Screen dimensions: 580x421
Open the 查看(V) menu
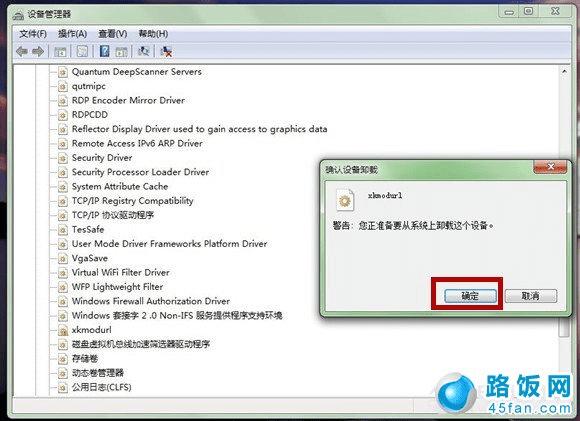pyautogui.click(x=112, y=34)
